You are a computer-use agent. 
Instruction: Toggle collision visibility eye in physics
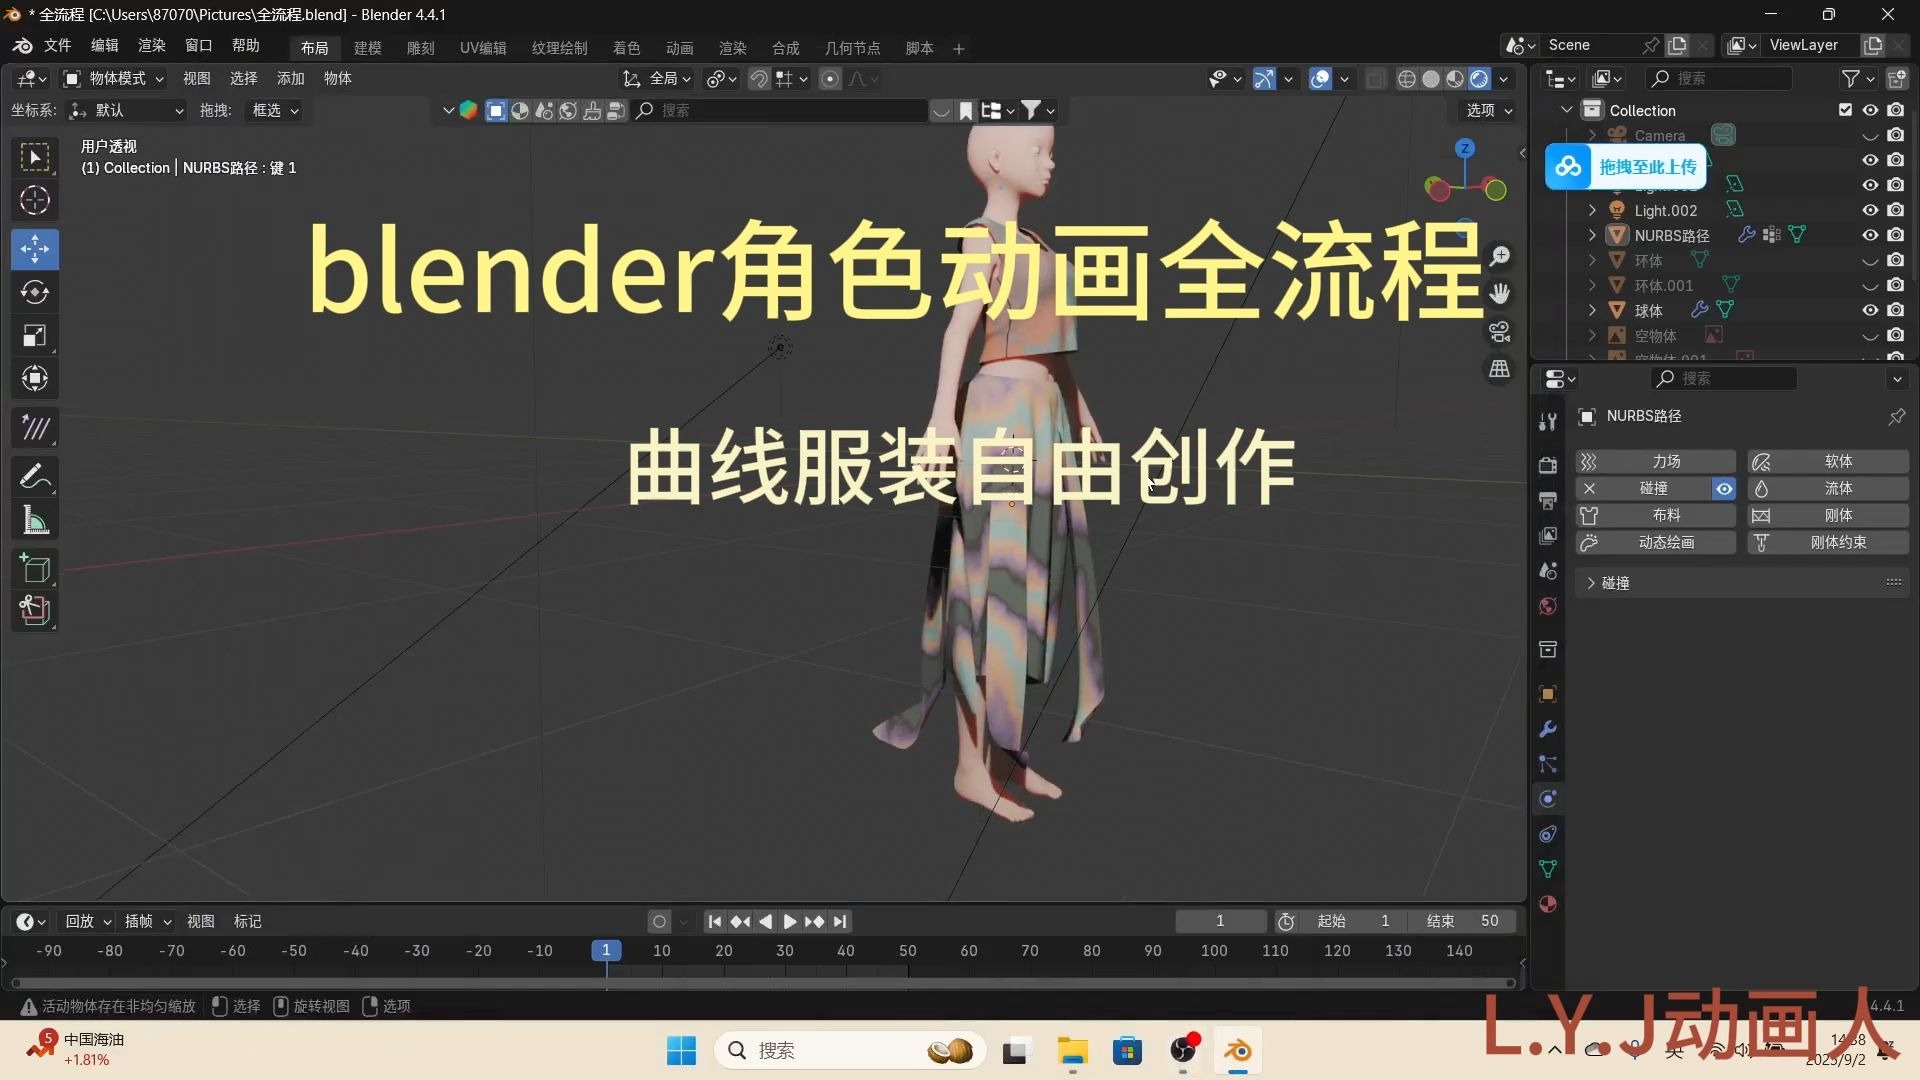coord(1724,488)
